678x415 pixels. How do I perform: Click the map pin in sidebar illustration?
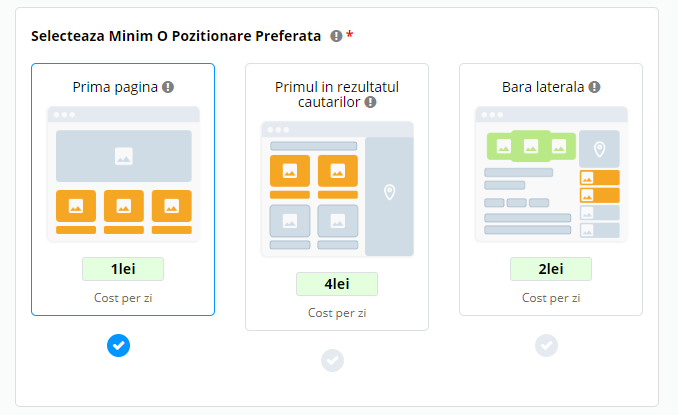[x=600, y=150]
